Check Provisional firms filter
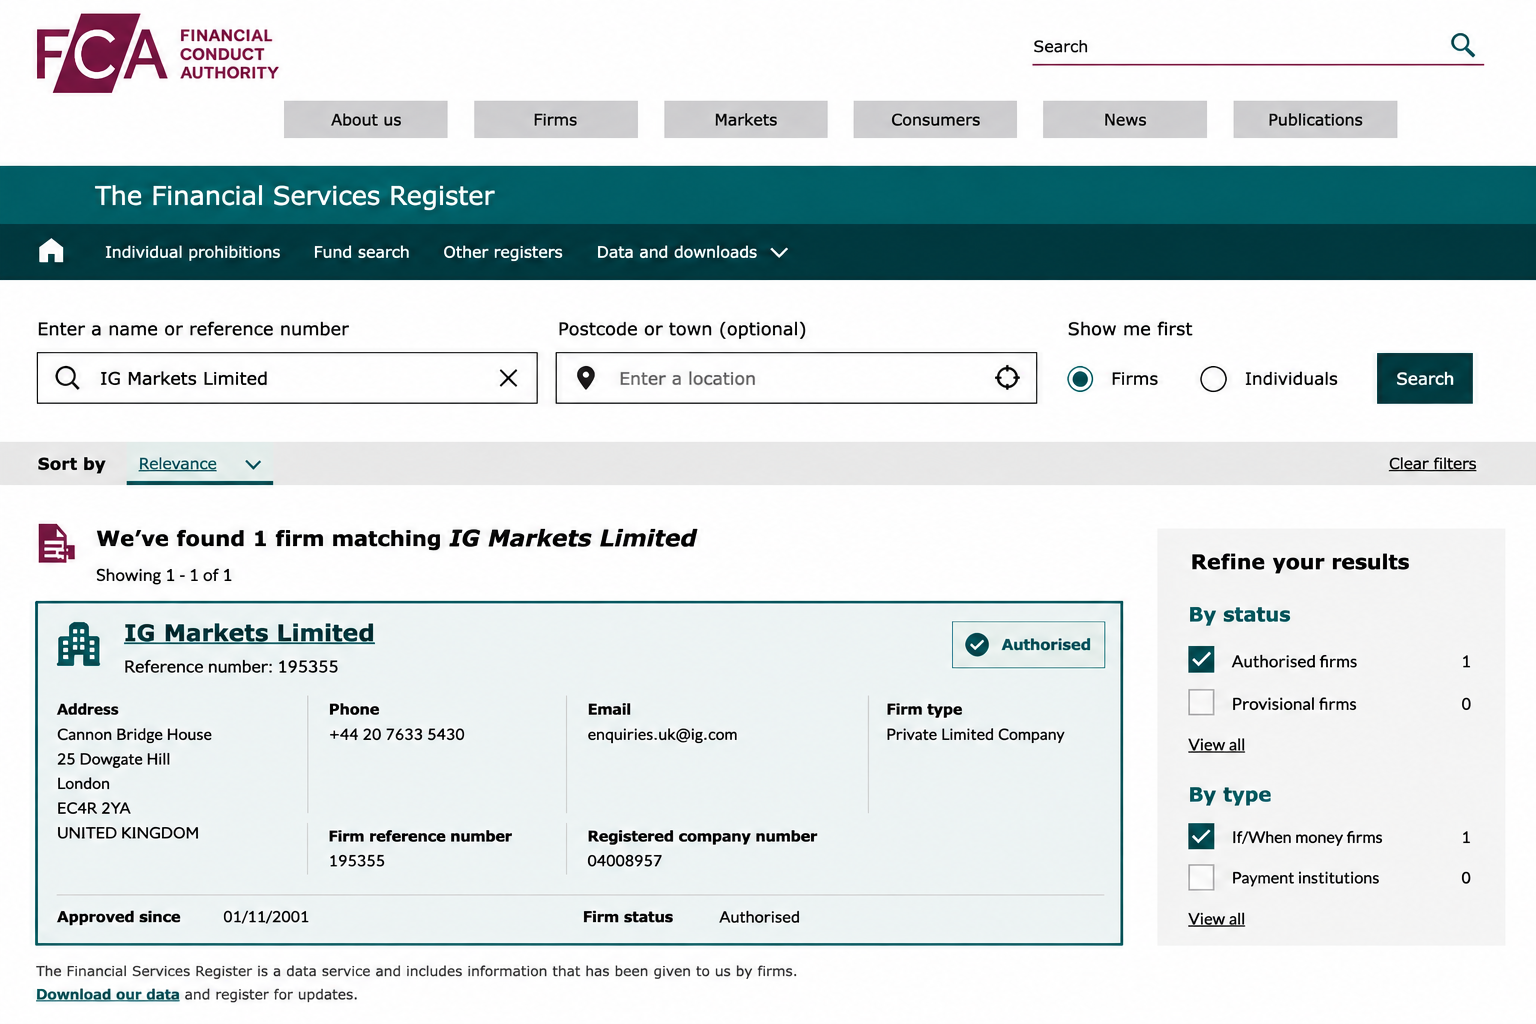Viewport: 1536px width, 1024px height. pos(1201,703)
